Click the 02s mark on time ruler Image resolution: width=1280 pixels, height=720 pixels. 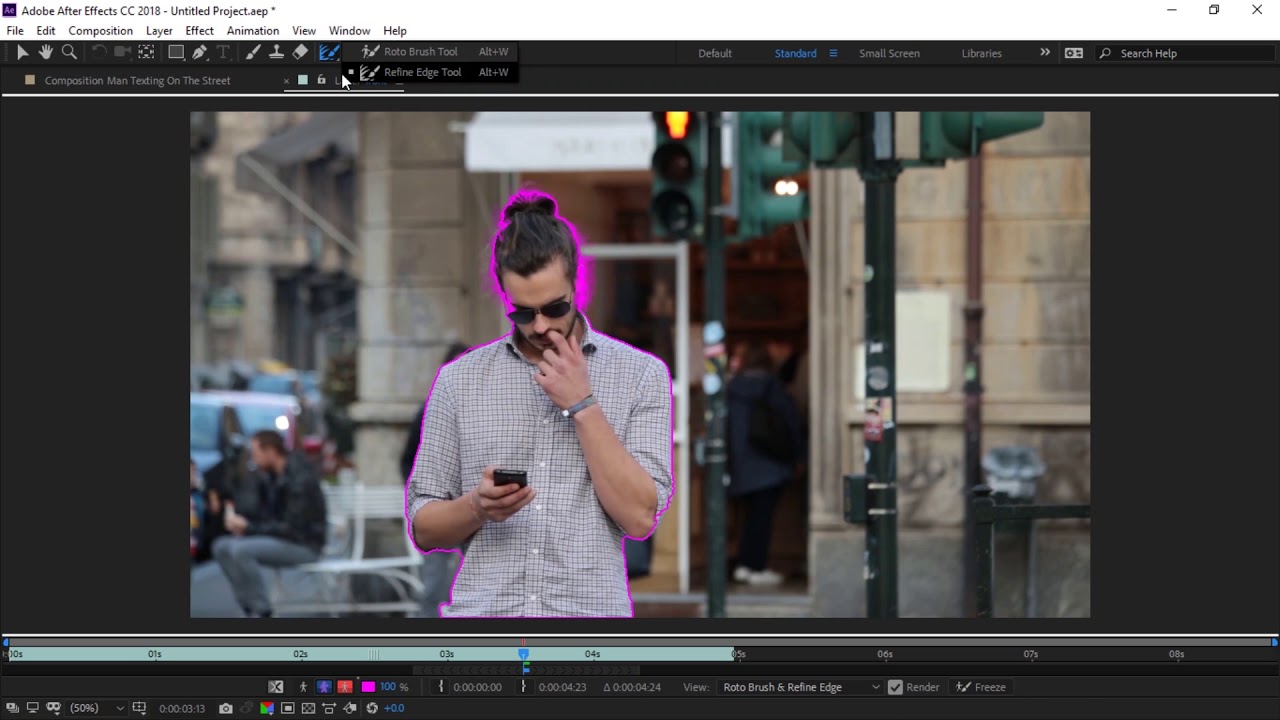point(300,654)
